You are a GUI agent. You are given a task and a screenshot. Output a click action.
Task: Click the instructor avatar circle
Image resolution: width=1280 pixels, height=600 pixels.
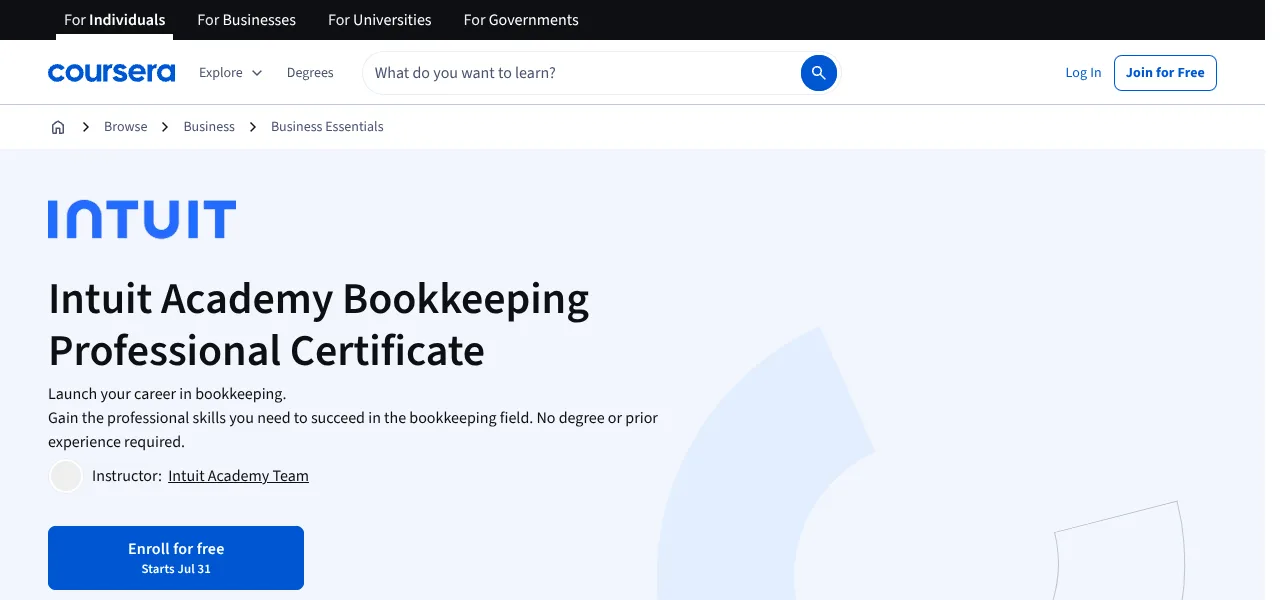tap(66, 476)
